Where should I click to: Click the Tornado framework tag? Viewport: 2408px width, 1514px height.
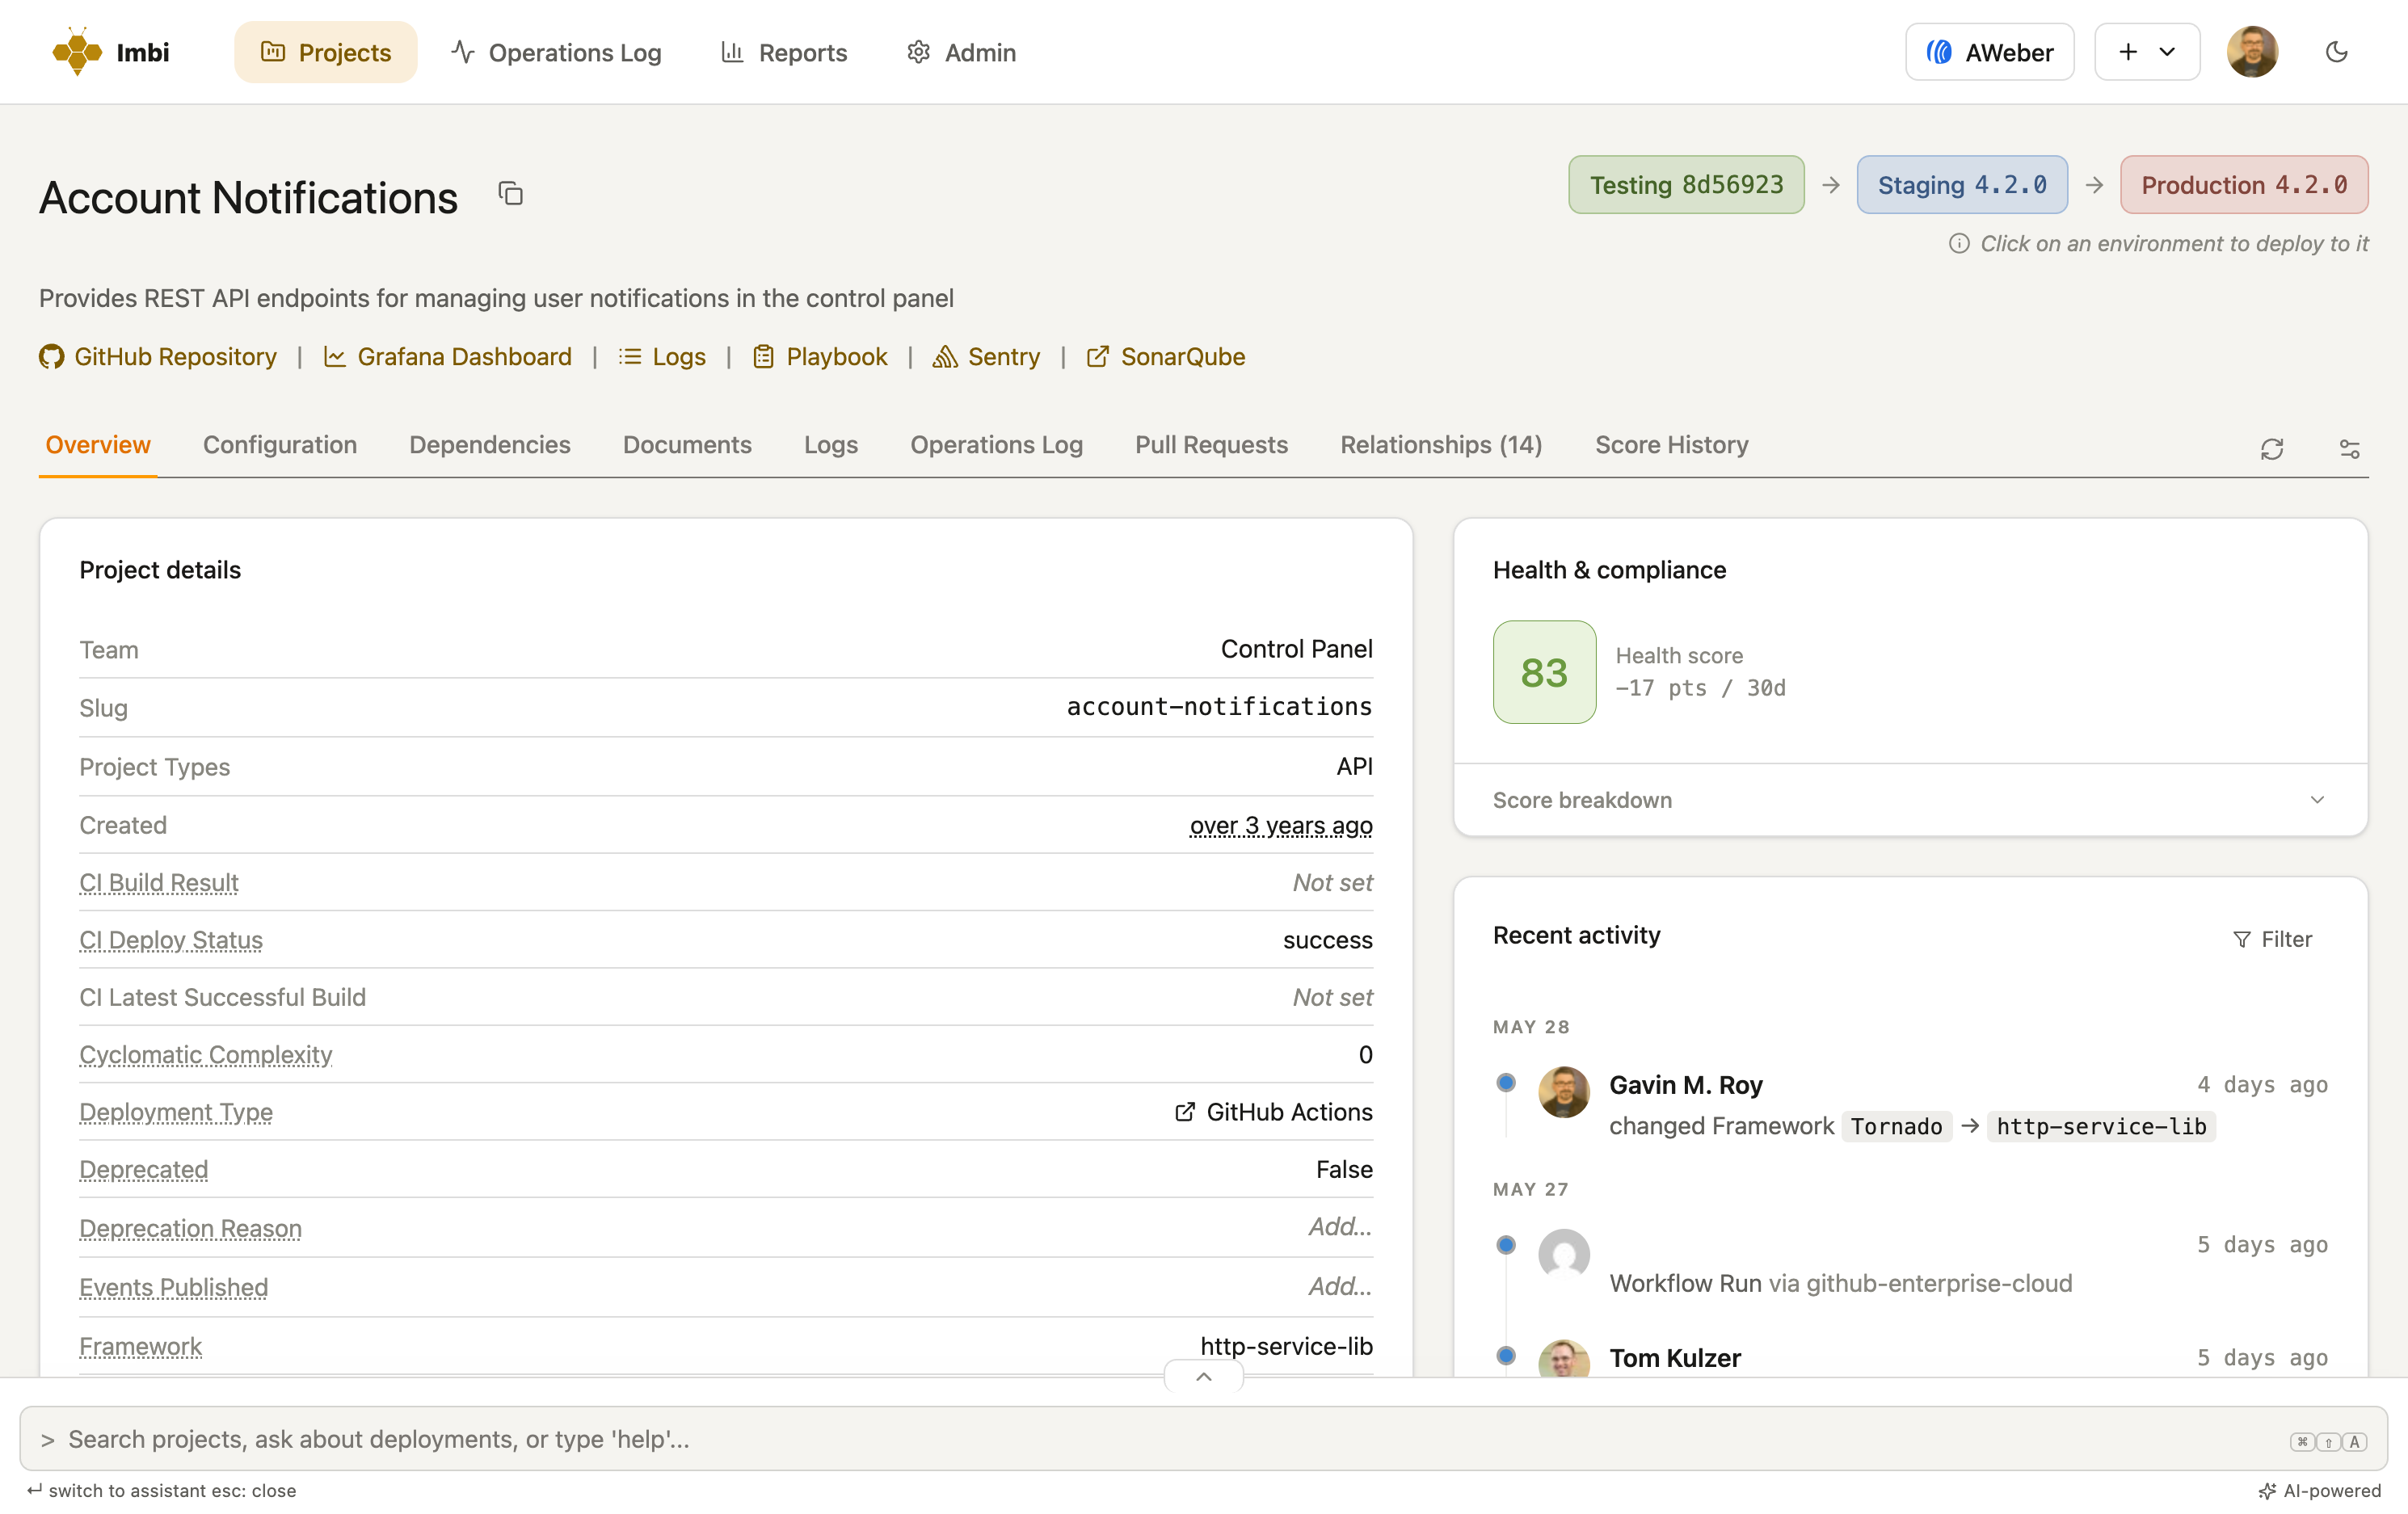[1896, 1126]
